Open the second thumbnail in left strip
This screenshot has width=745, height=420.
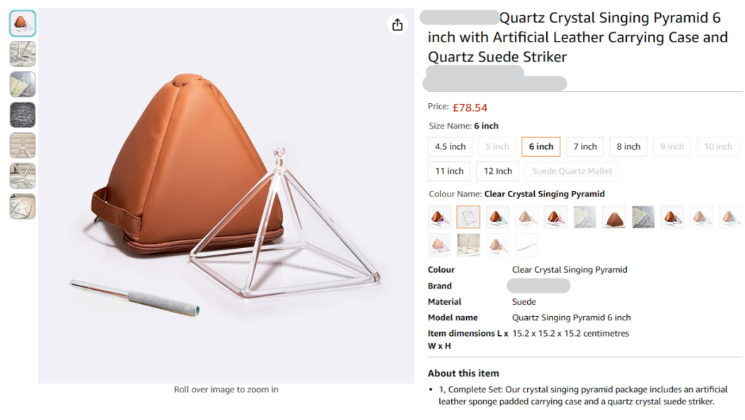22,54
